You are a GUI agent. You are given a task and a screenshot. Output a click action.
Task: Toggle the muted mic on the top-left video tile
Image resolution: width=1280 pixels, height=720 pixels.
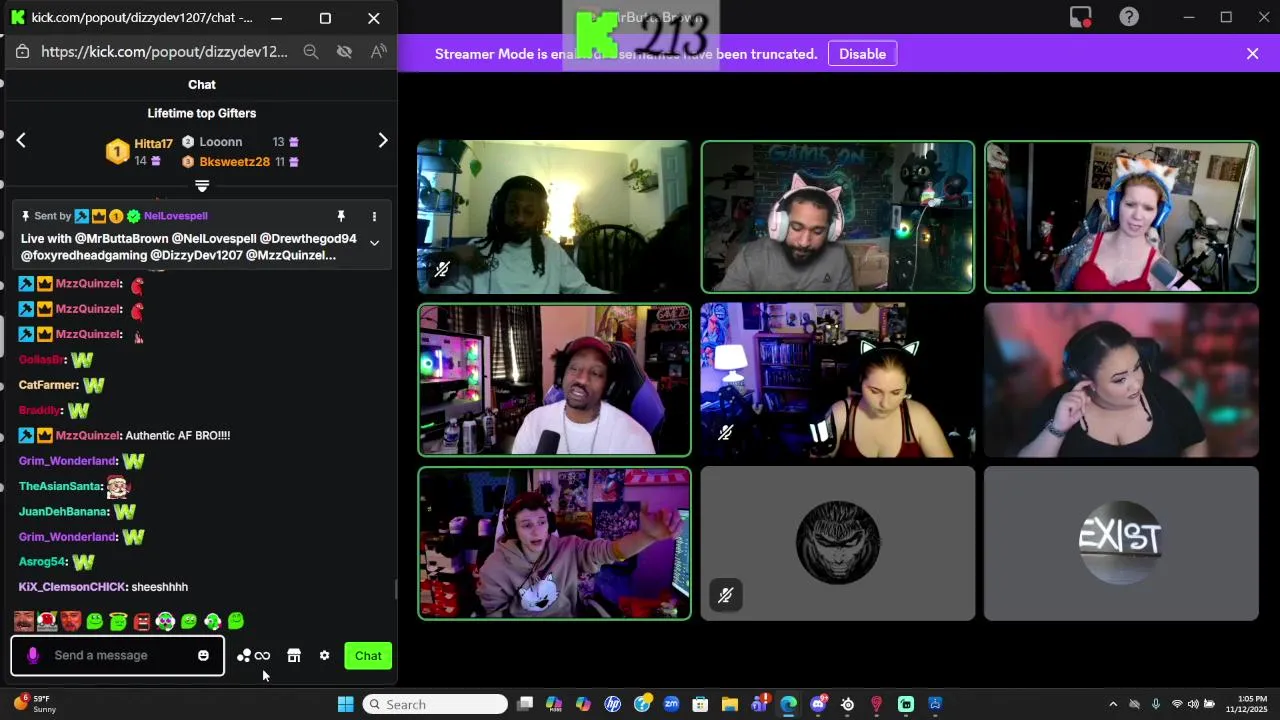coord(442,269)
